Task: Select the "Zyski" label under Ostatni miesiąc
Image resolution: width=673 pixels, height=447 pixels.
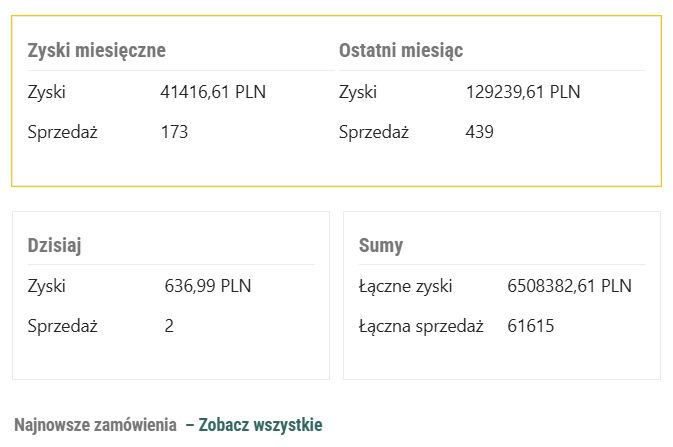Action: pos(358,93)
